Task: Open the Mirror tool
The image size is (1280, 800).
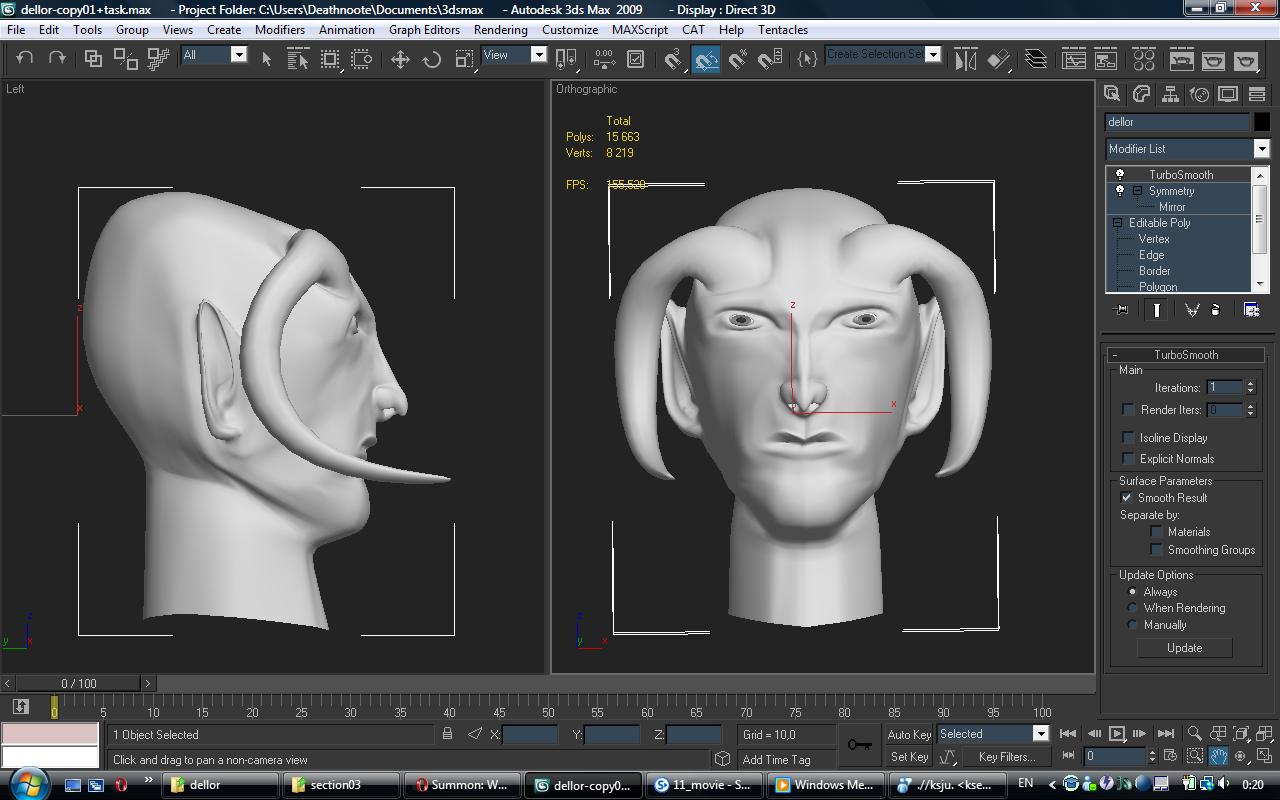Action: (965, 59)
